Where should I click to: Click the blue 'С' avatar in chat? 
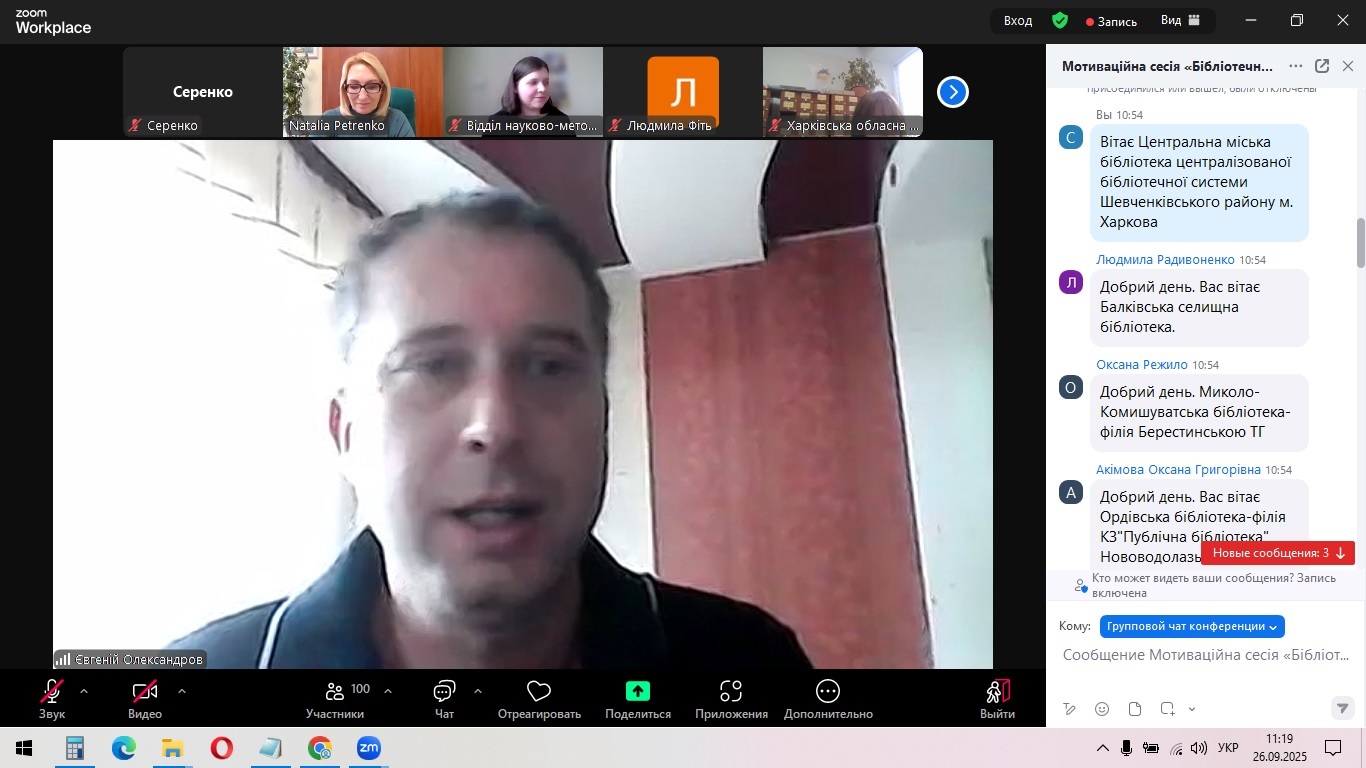(1071, 137)
